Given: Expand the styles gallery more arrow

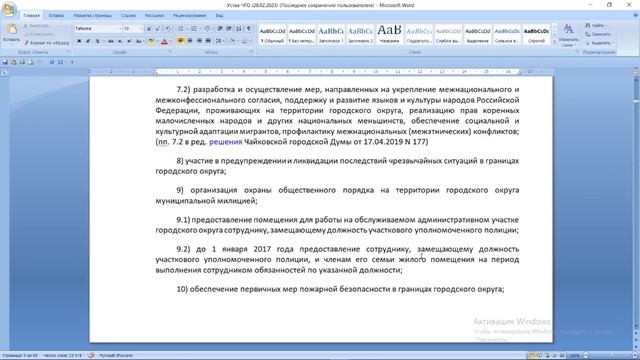Looking at the screenshot, I should (554, 42).
